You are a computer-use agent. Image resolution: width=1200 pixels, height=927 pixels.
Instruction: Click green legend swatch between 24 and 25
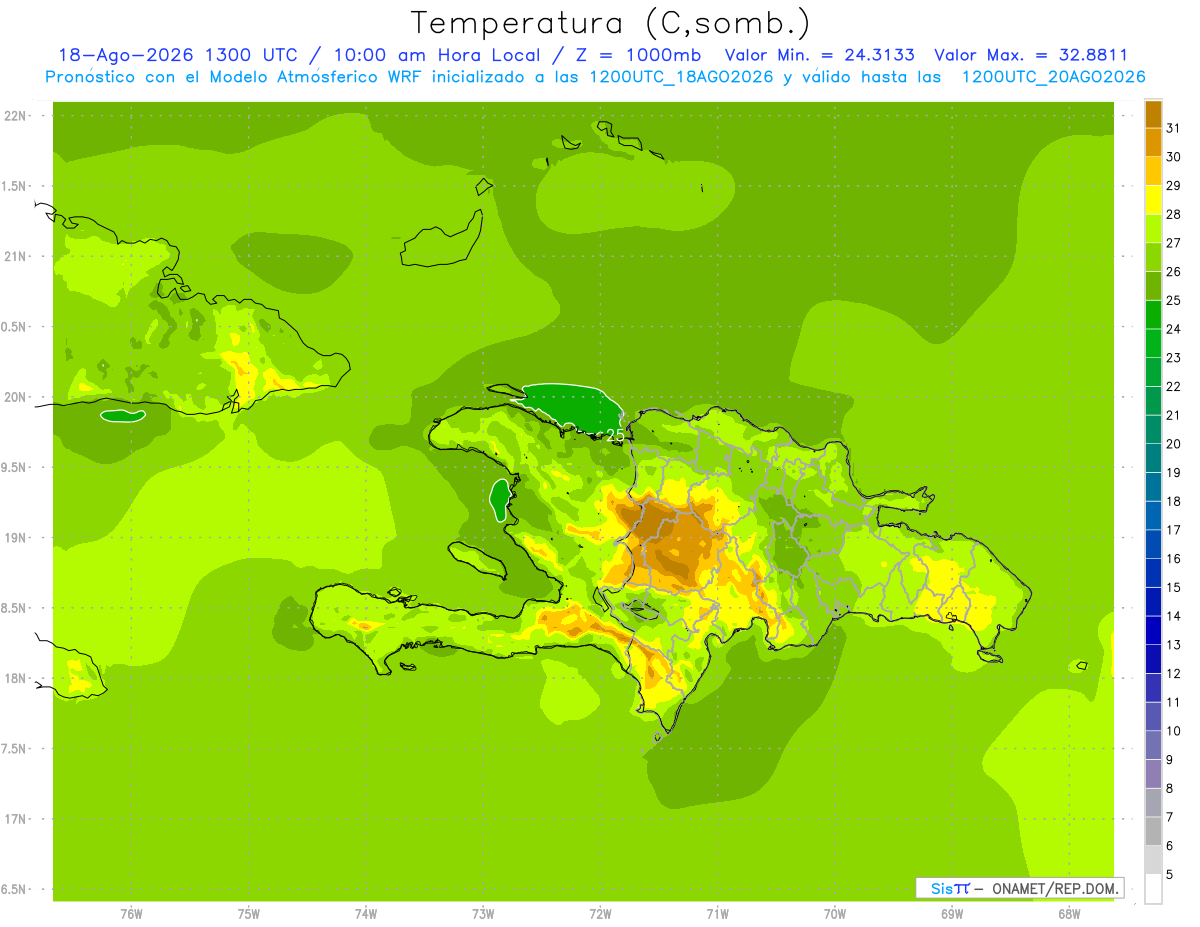1153,315
